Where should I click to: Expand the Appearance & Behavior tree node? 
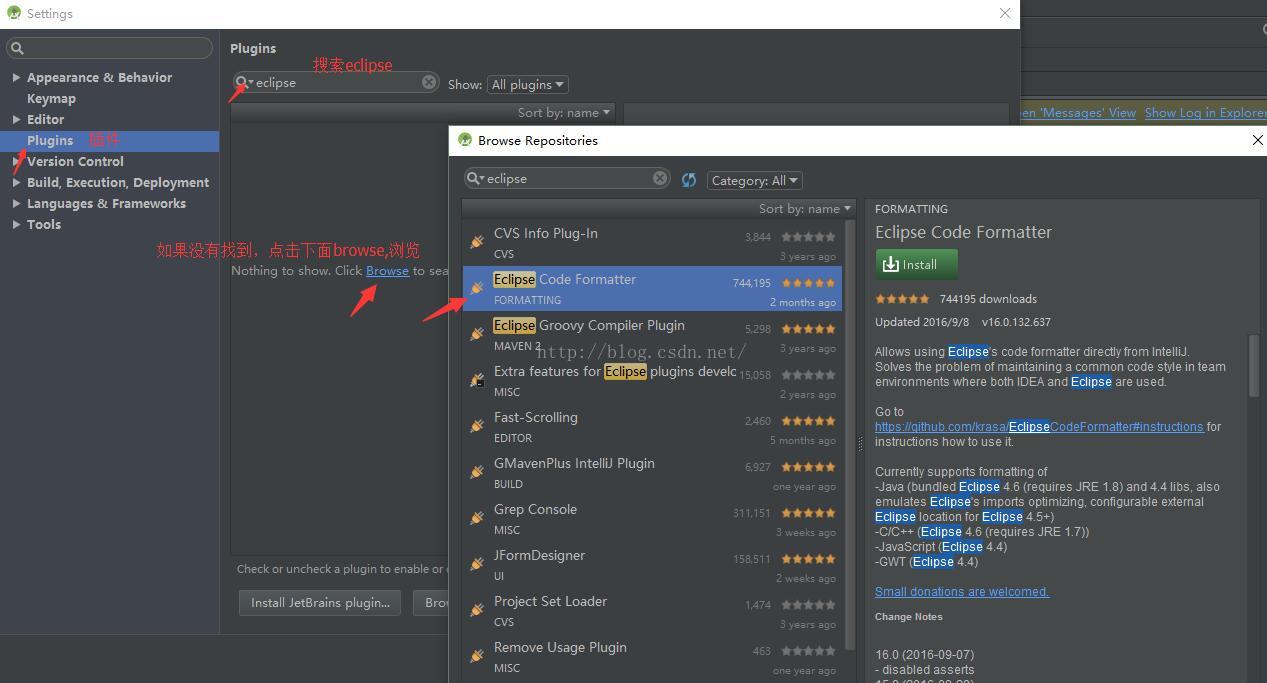16,77
